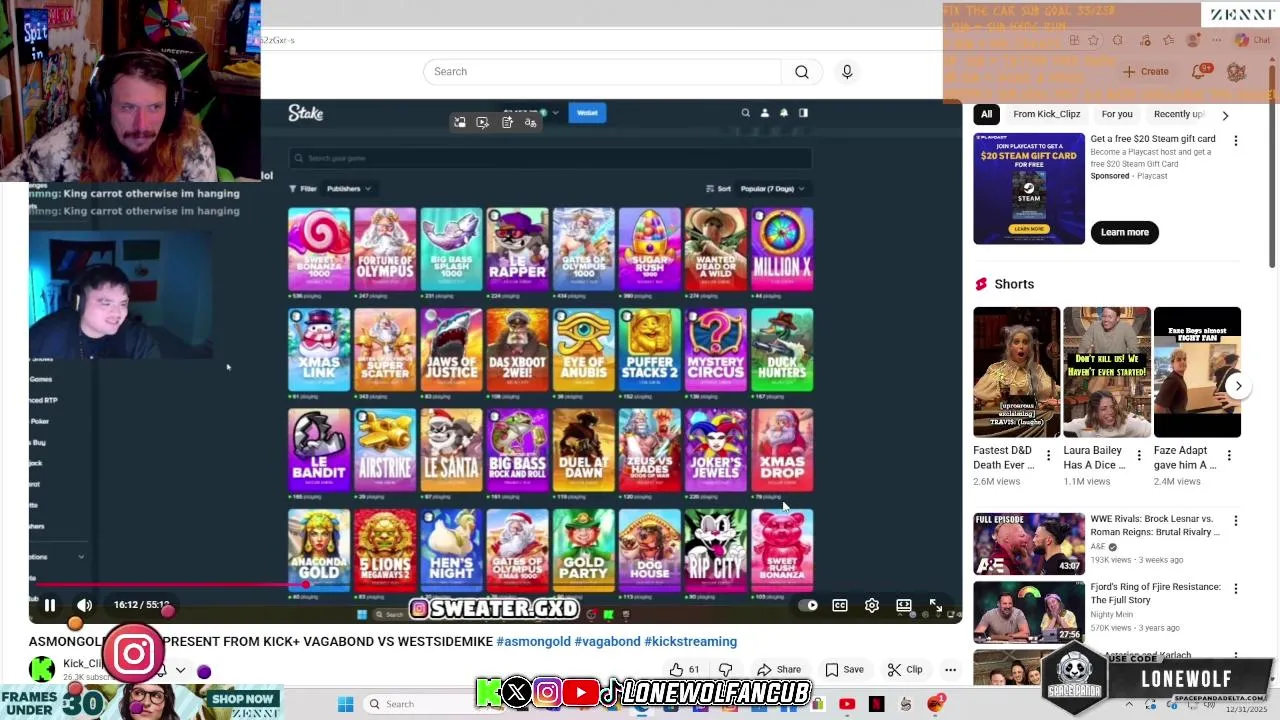
Task: Click the #asmongold hashtag
Action: (x=533, y=642)
